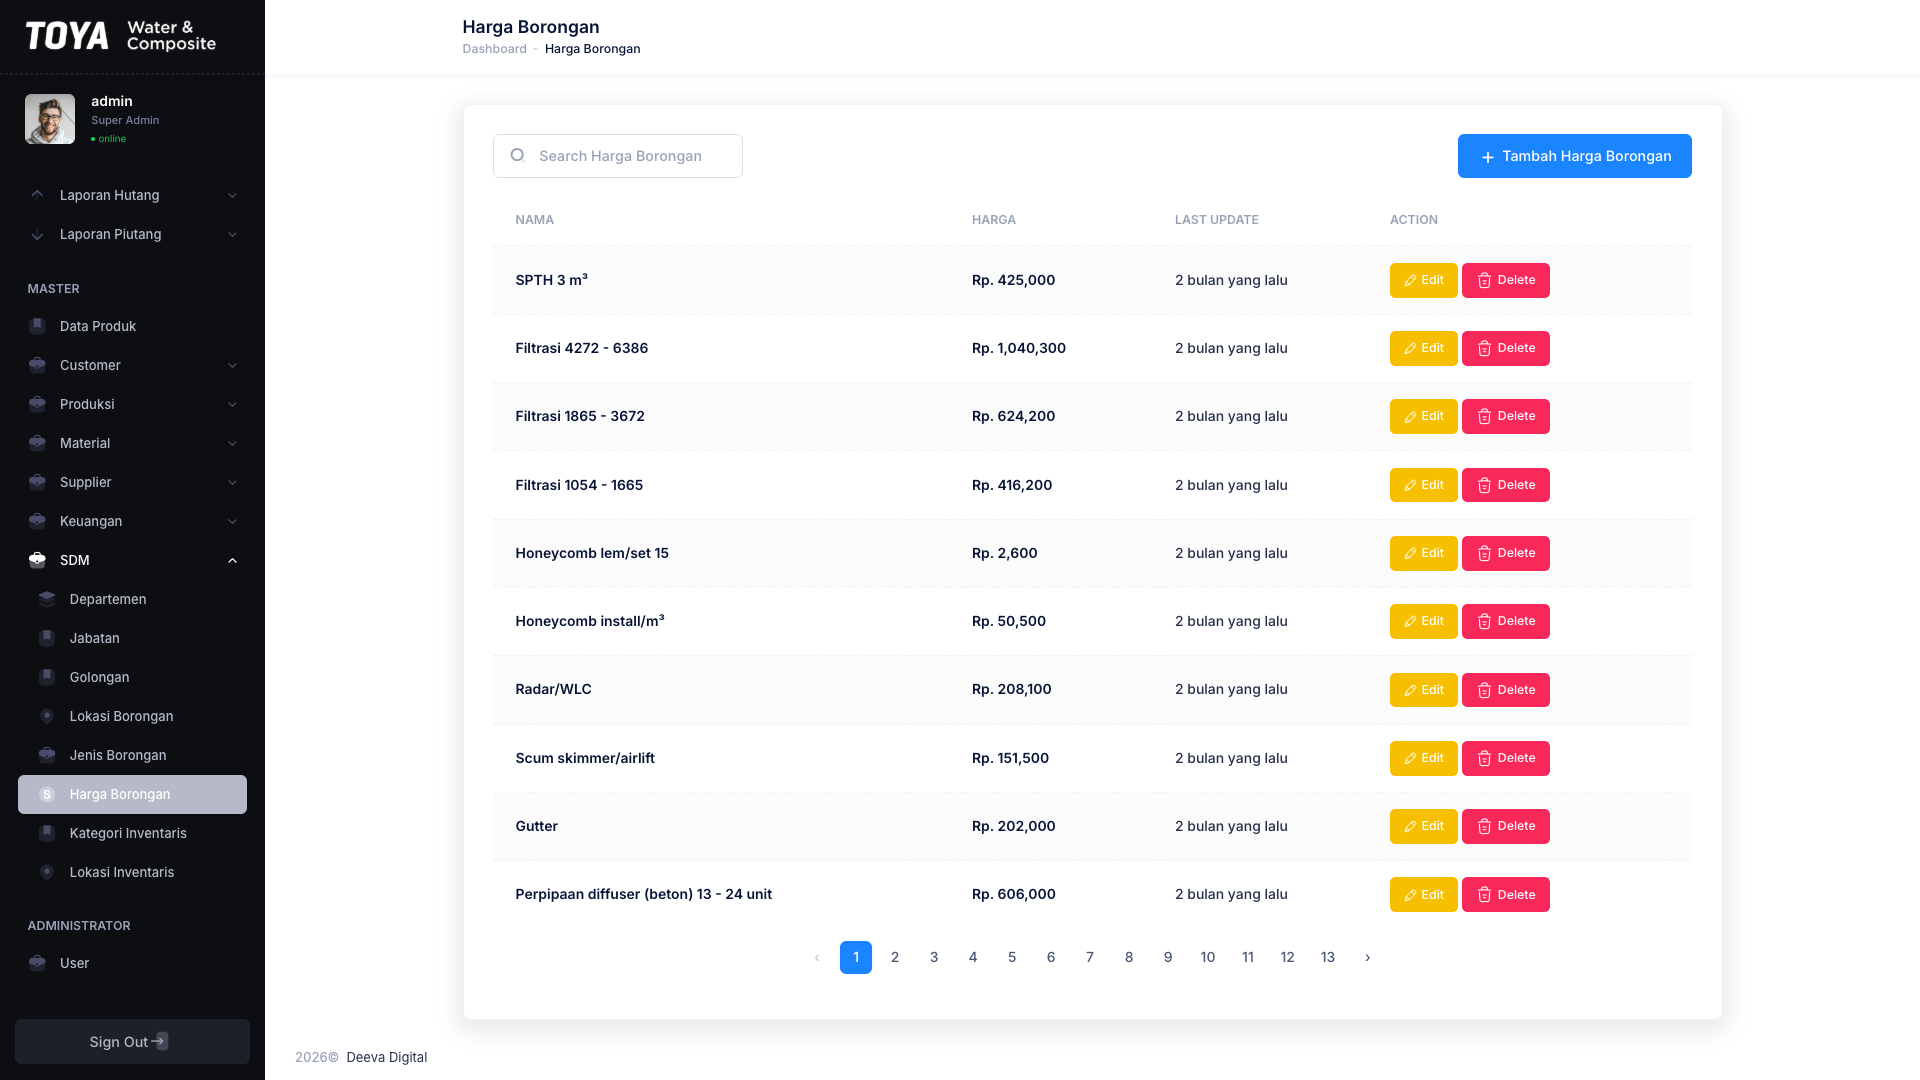The image size is (1920, 1080).
Task: Click the Data Produk sidebar icon
Action: 37,326
